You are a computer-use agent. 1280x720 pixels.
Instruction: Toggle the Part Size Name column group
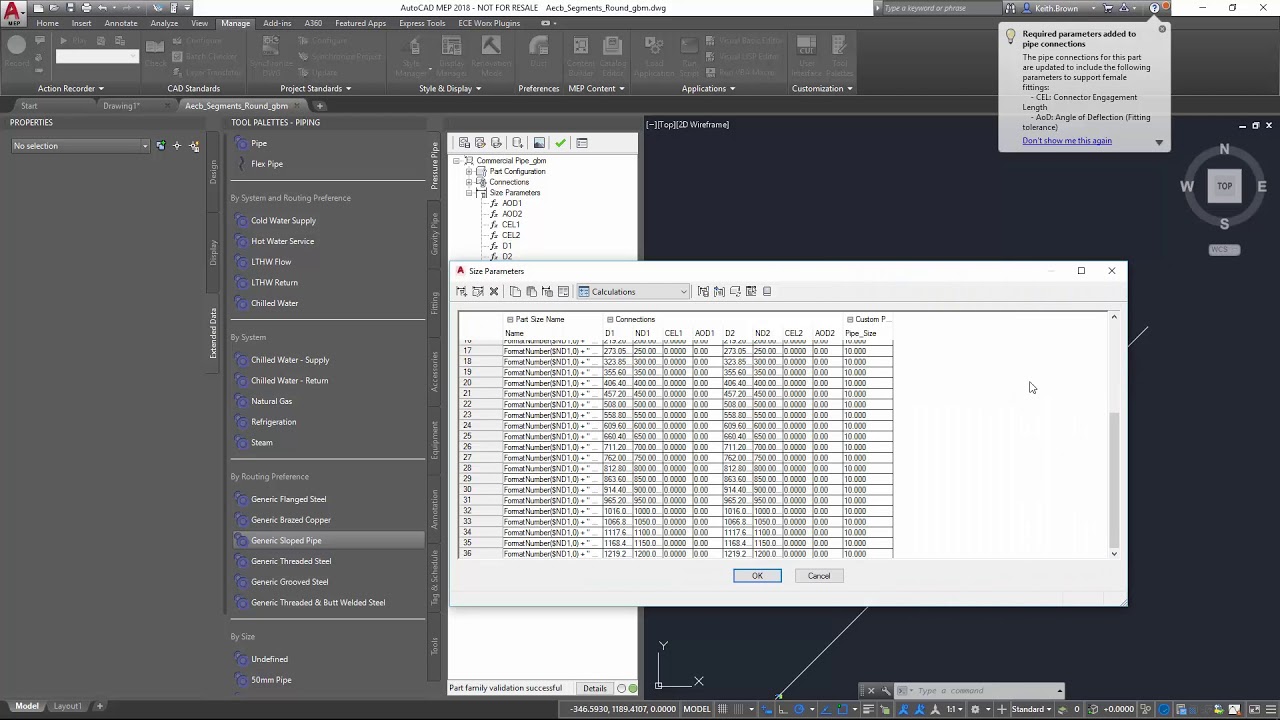[x=510, y=320]
